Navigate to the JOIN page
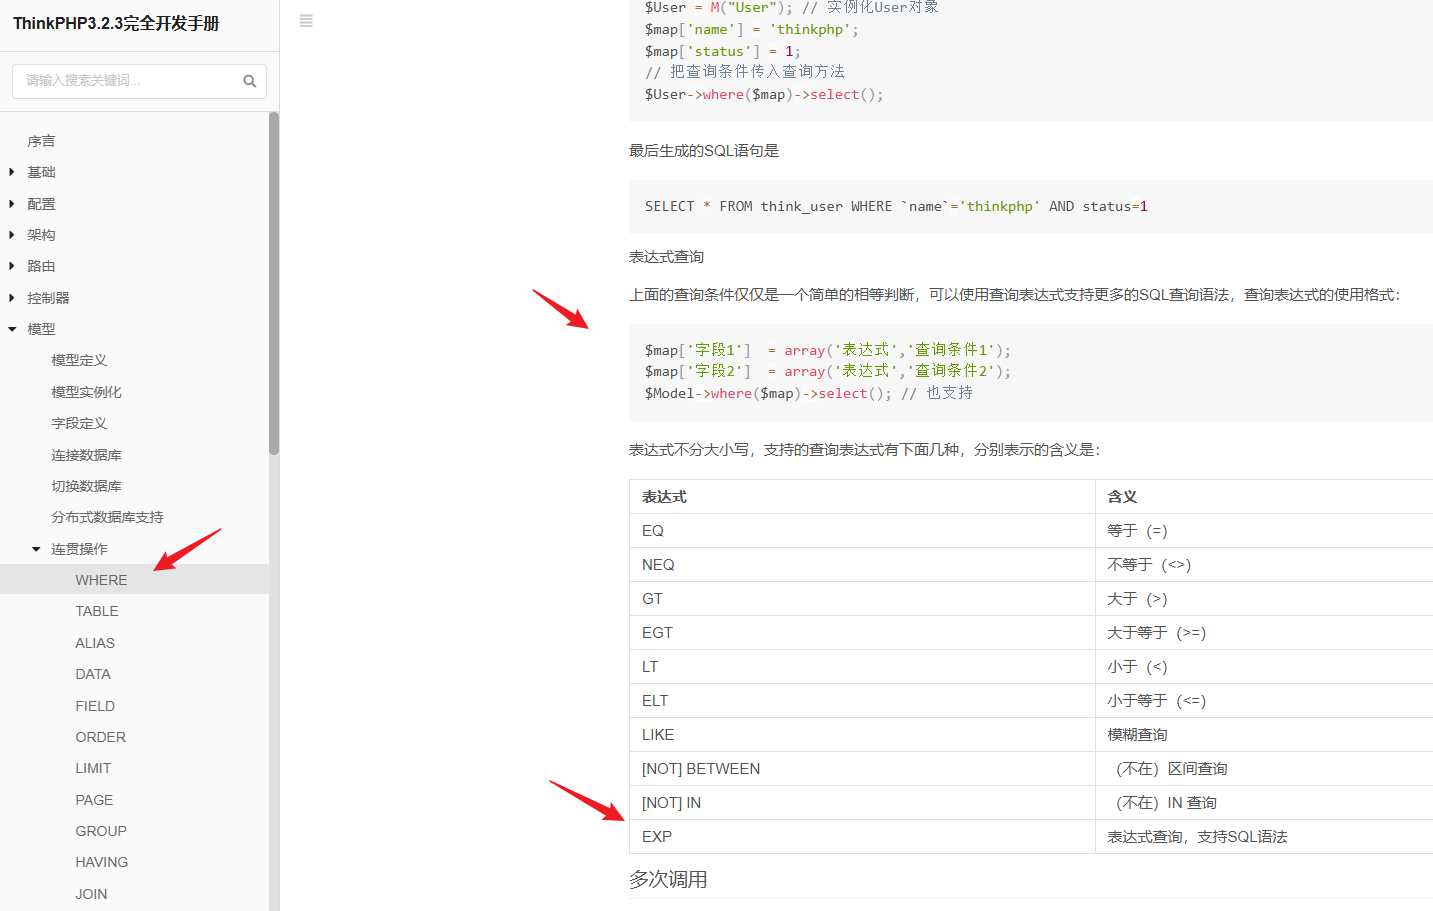The width and height of the screenshot is (1433, 911). click(x=91, y=894)
